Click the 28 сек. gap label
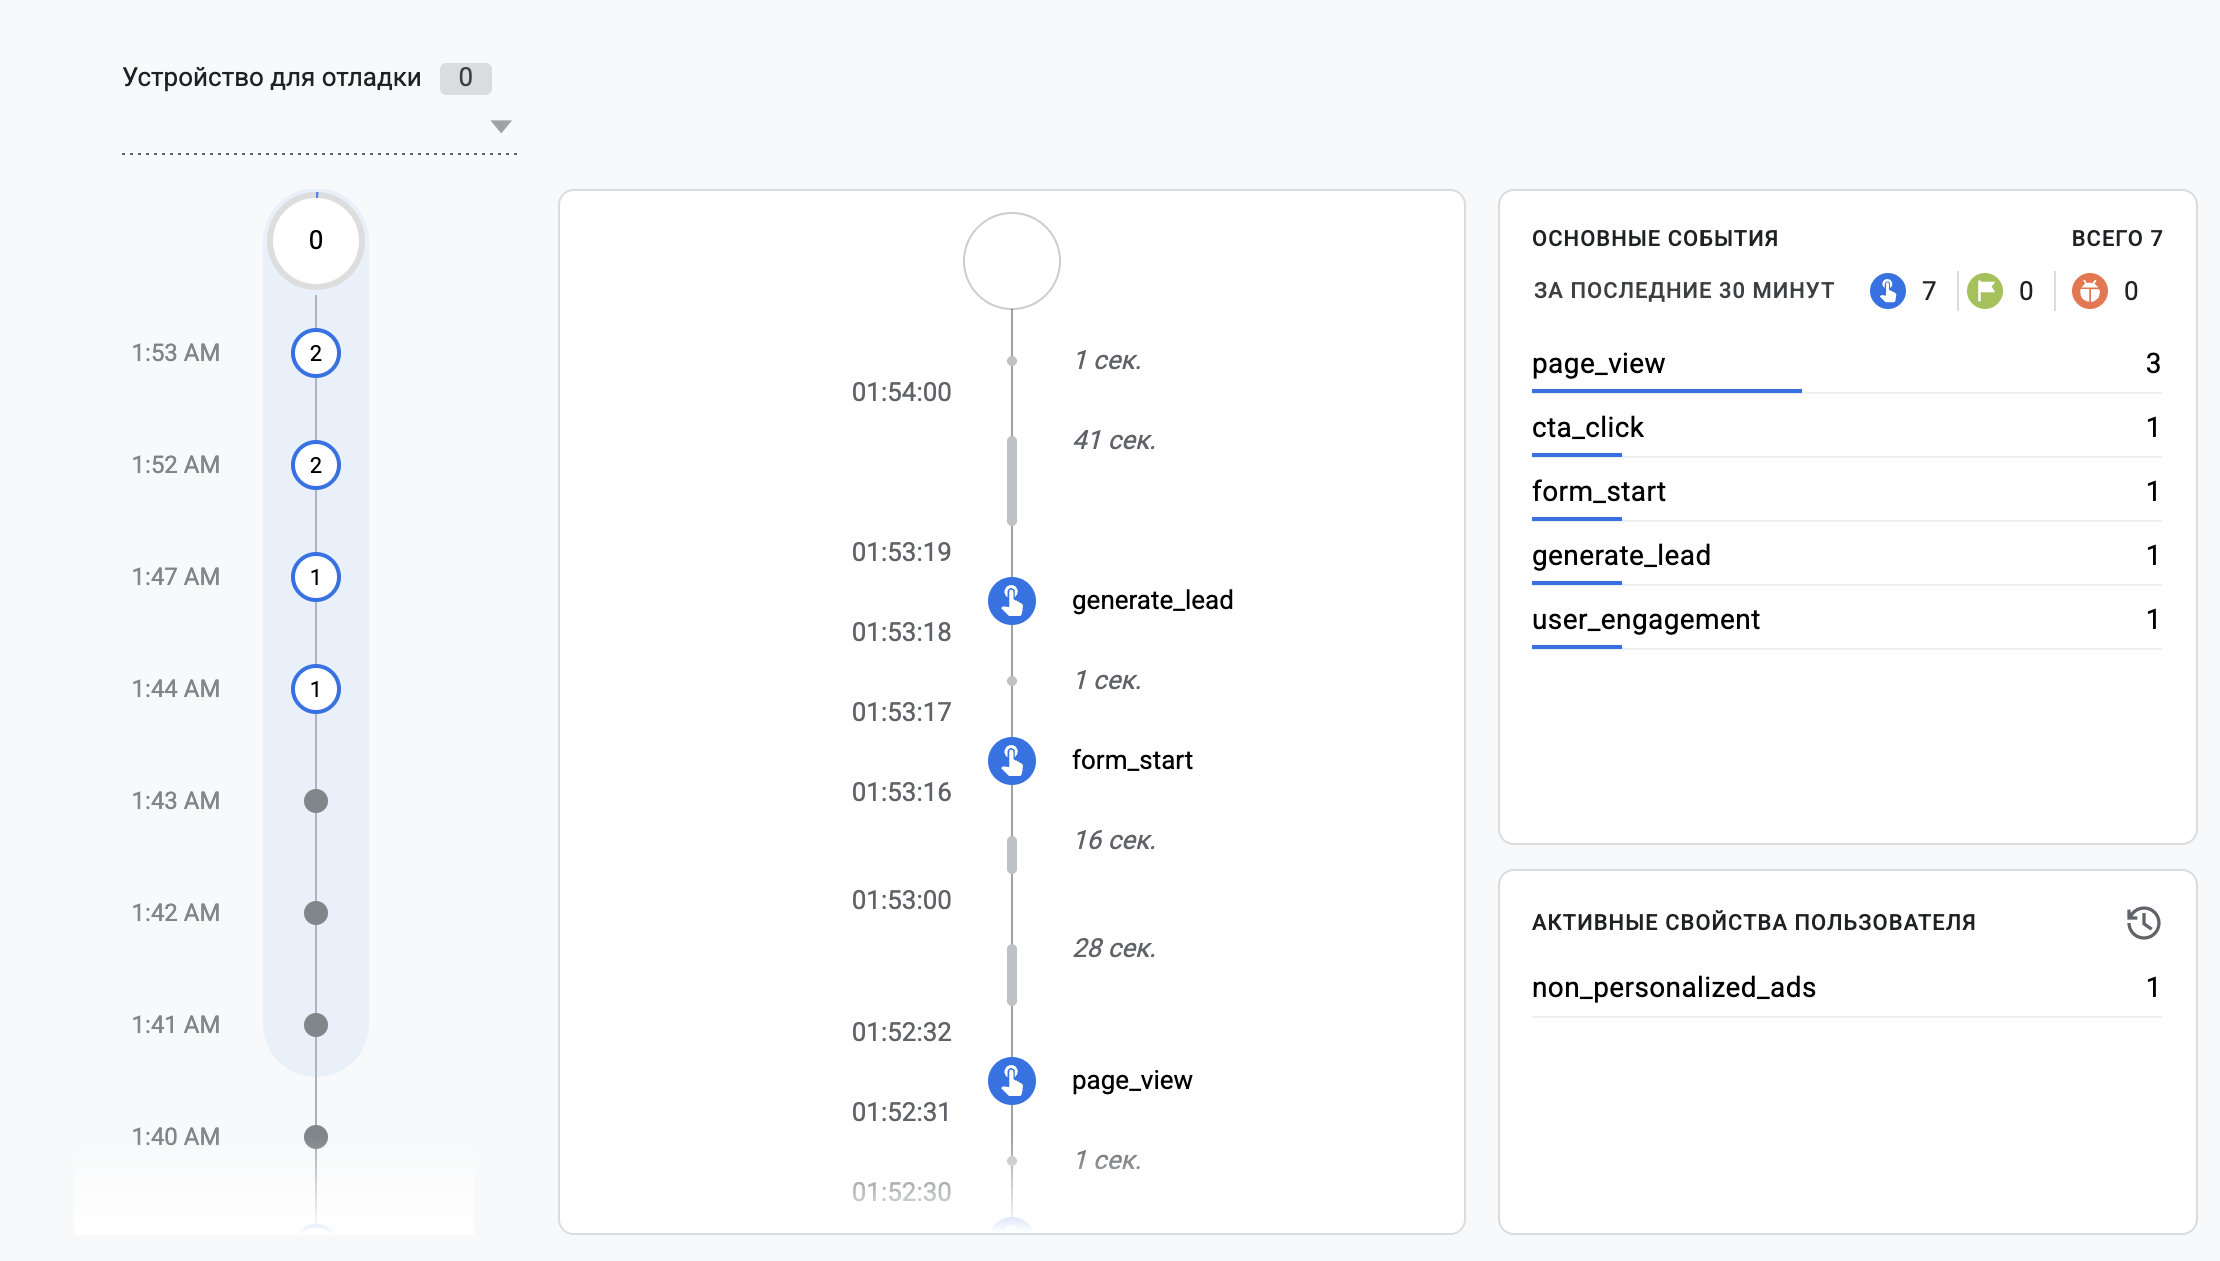Screen dimensions: 2220x1261 (x=1115, y=949)
